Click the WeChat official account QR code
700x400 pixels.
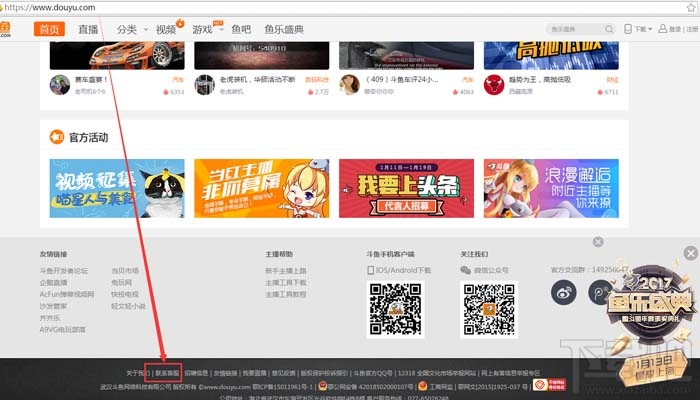(489, 309)
